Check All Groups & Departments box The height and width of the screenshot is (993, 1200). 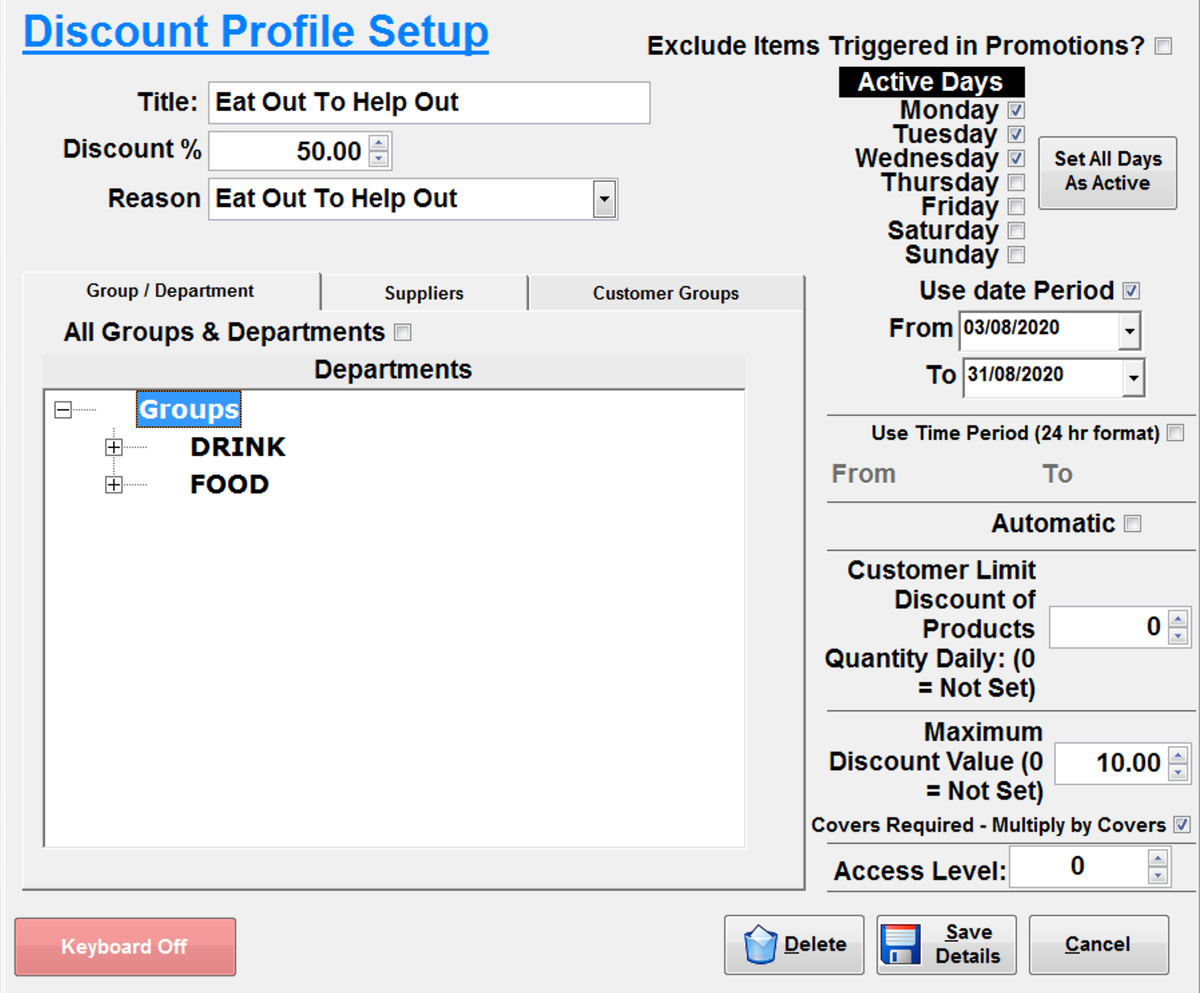coord(403,332)
